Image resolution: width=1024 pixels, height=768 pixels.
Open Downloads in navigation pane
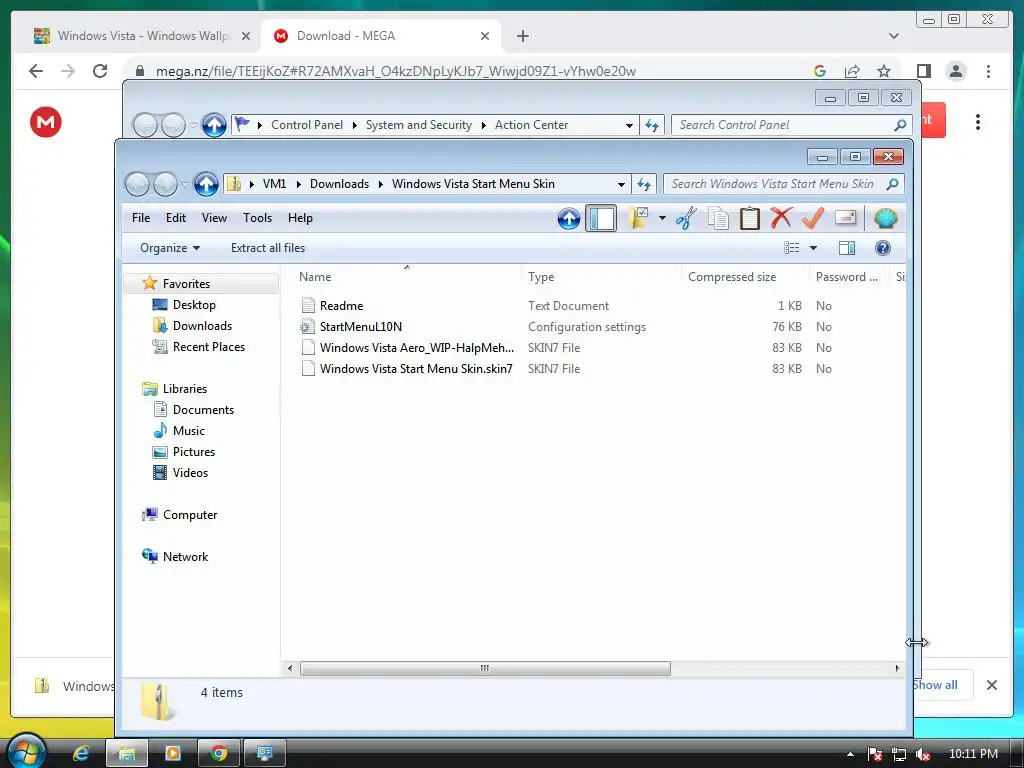click(x=202, y=325)
